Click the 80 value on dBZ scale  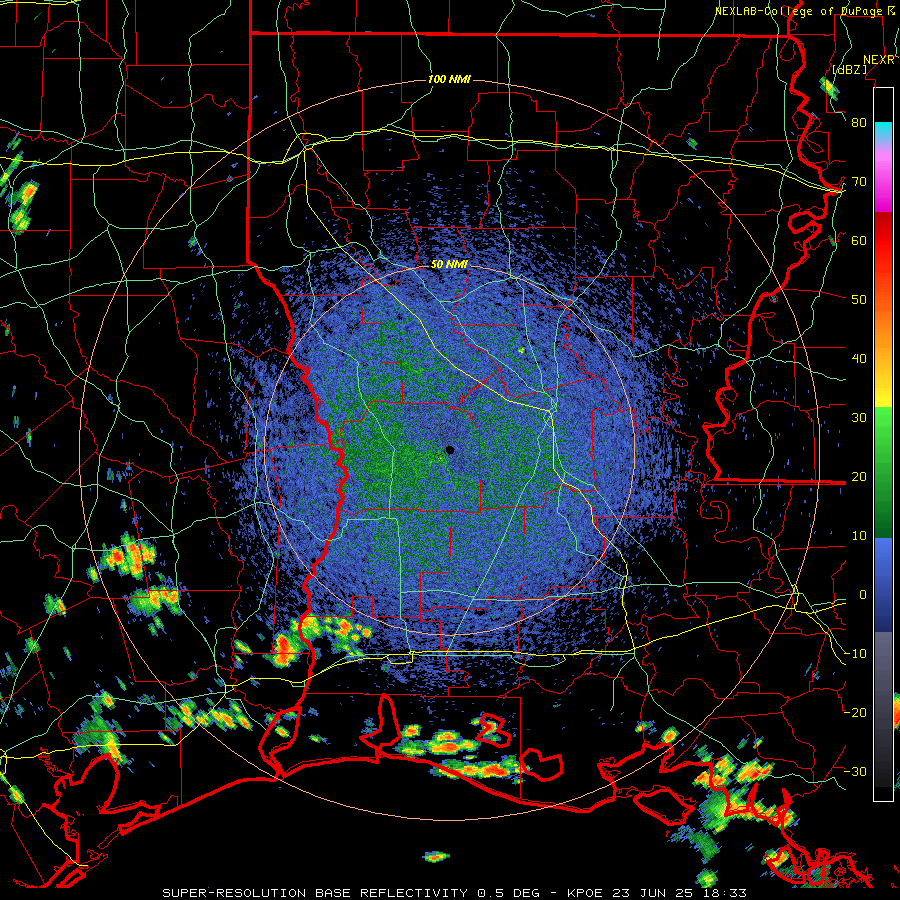coord(859,123)
